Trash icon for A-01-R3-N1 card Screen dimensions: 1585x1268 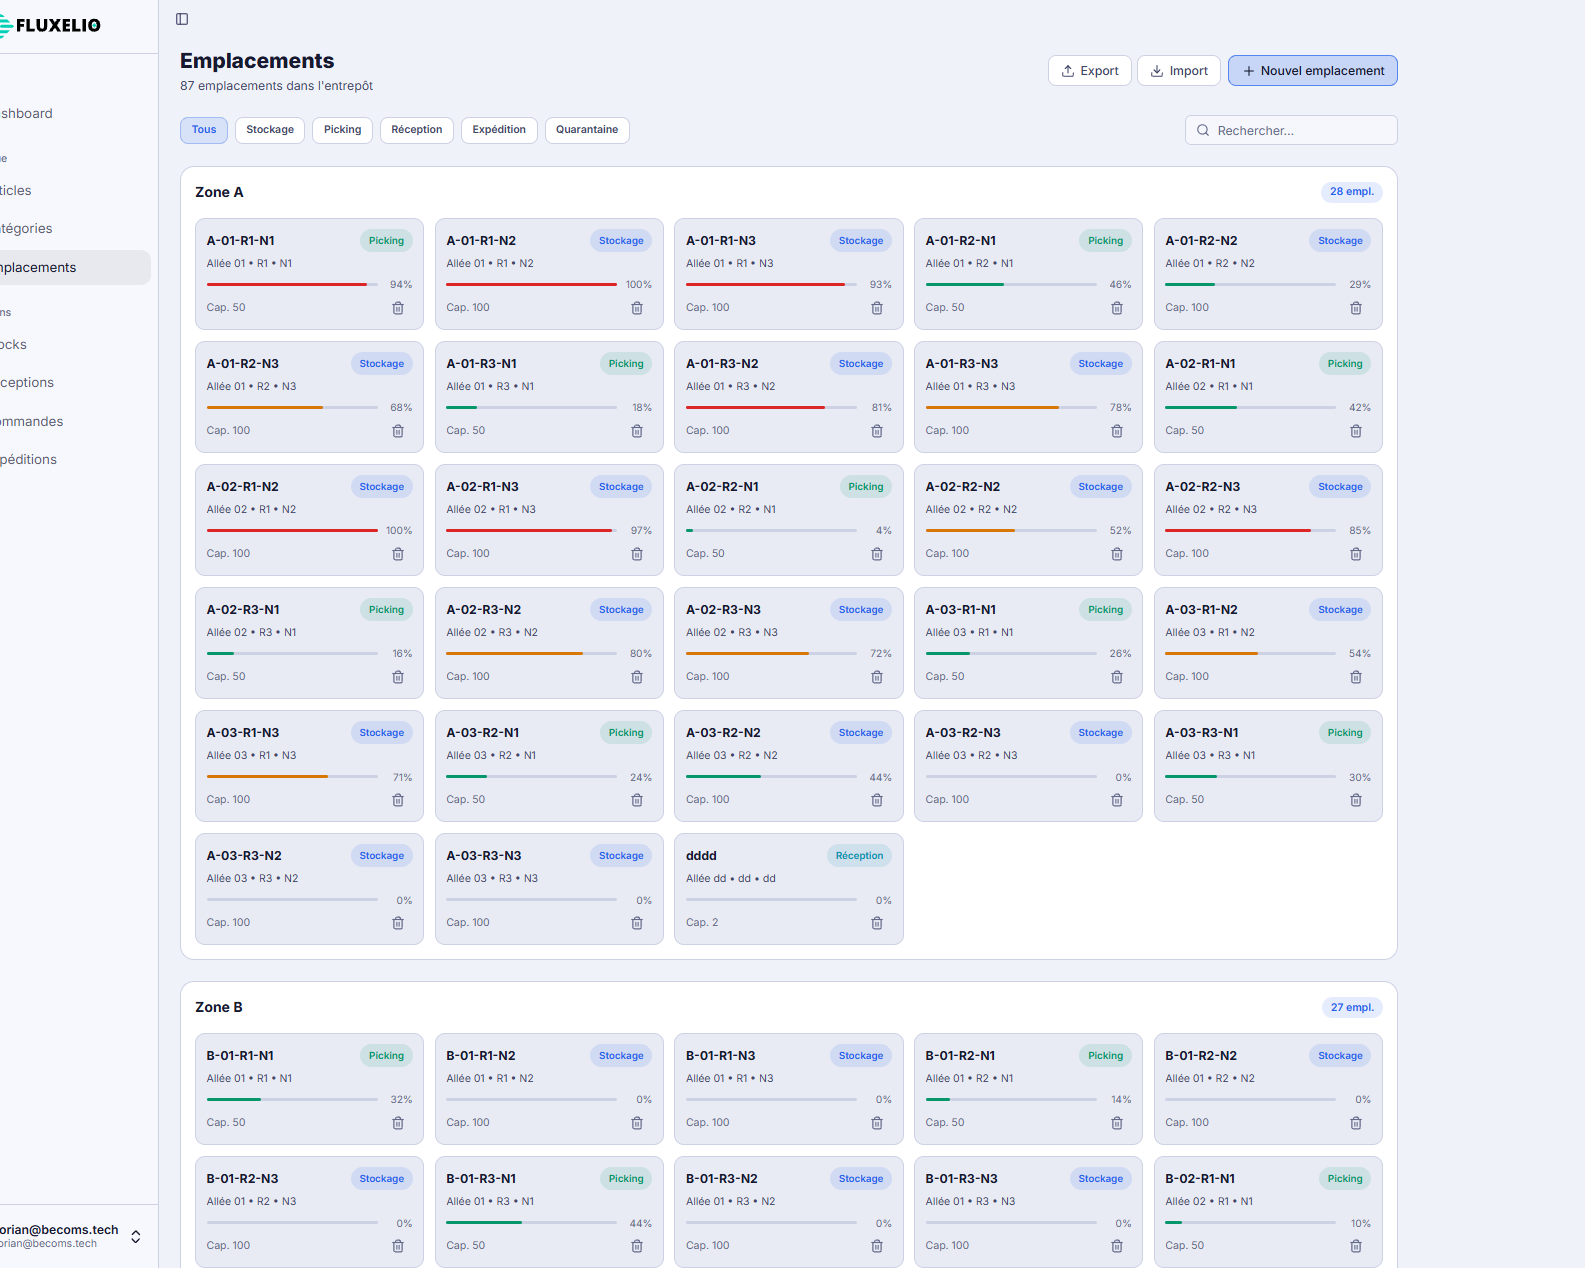tap(637, 431)
